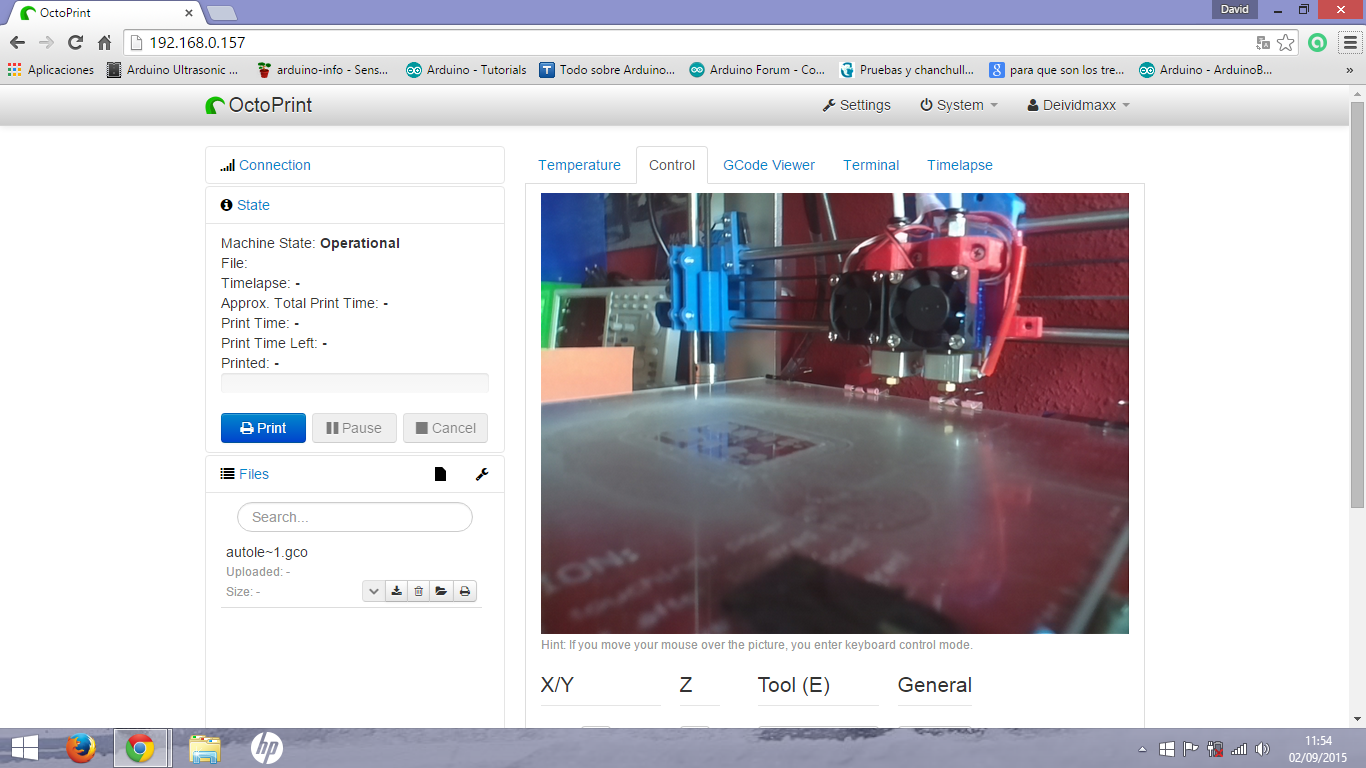Go back with browser back arrow
This screenshot has width=1366, height=768.
tap(17, 43)
